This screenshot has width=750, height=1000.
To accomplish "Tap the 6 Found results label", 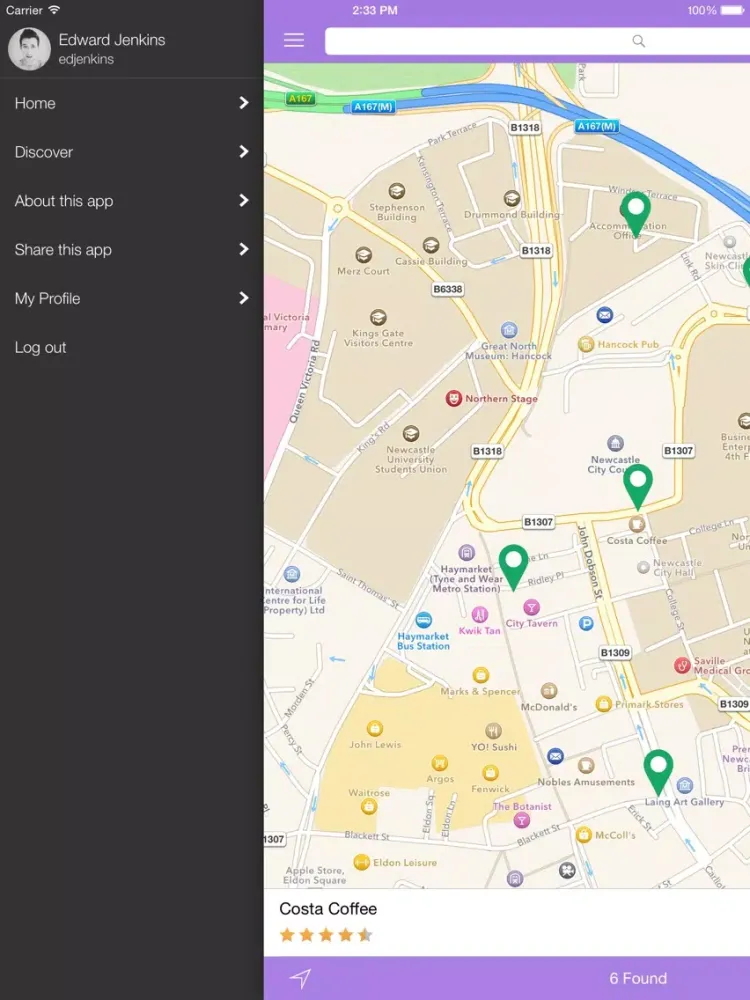I will coord(638,978).
